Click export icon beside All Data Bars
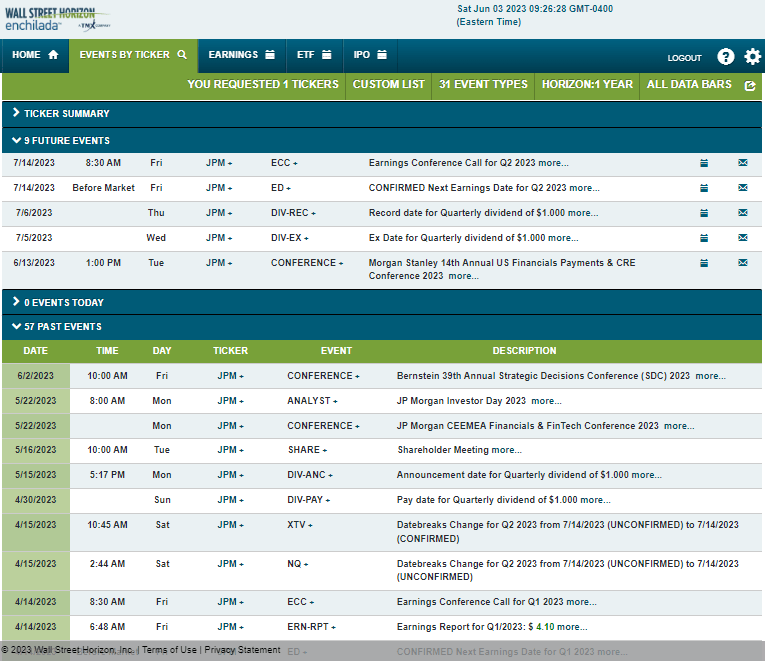This screenshot has width=765, height=661. pos(750,86)
